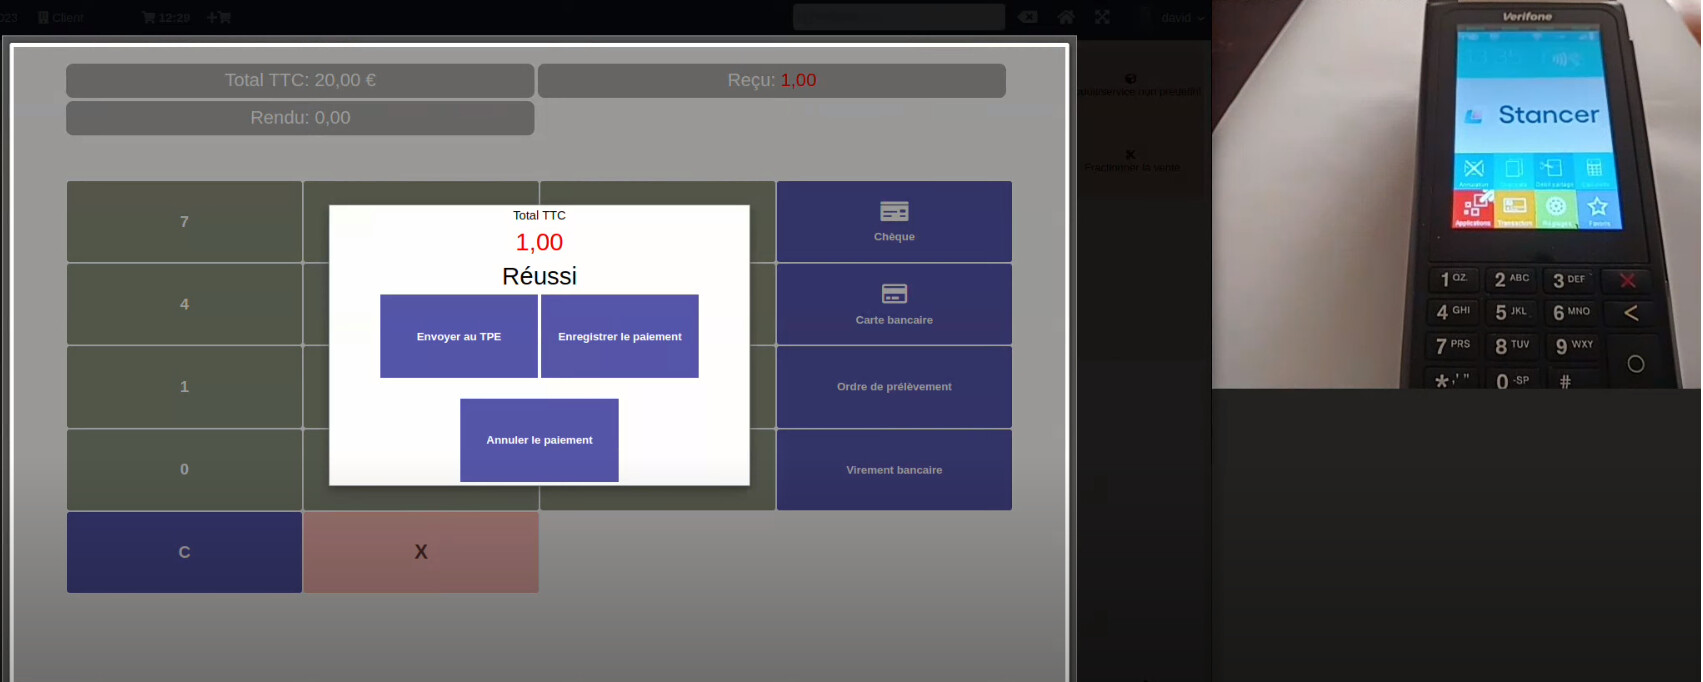Select Ordre de prélèvement payment method
1703x682 pixels.
tap(894, 387)
